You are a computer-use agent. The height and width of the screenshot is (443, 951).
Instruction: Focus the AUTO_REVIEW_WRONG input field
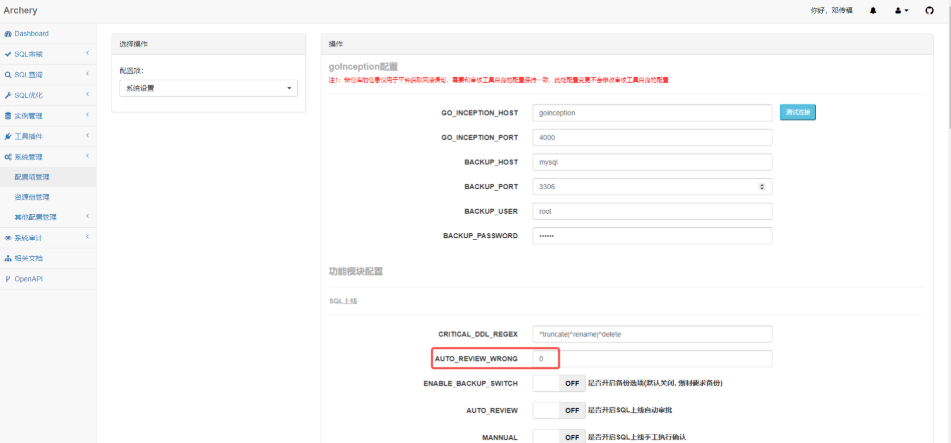pos(652,359)
